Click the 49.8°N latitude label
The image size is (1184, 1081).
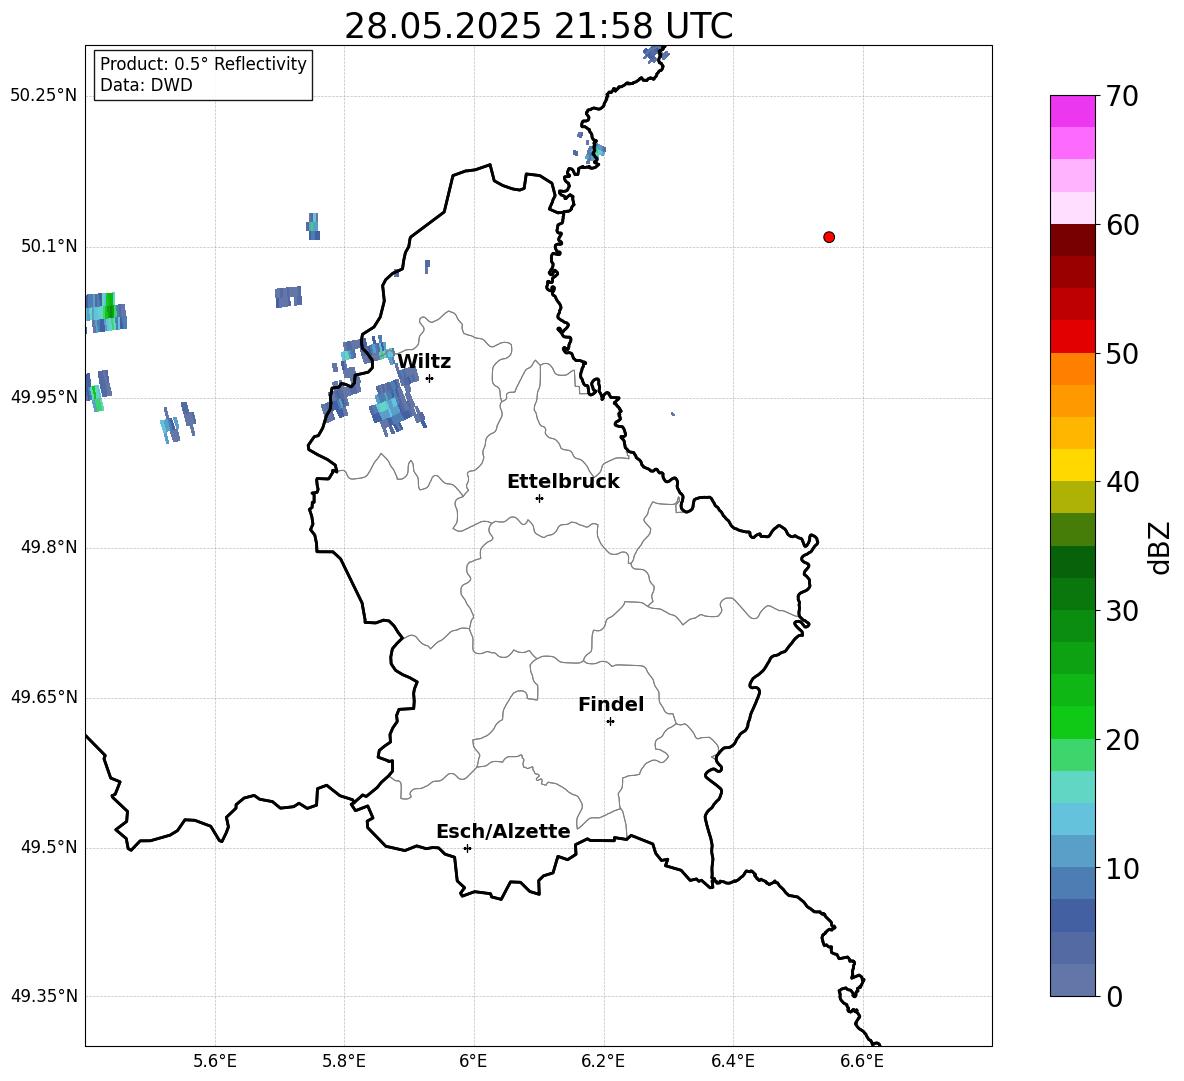click(49, 547)
